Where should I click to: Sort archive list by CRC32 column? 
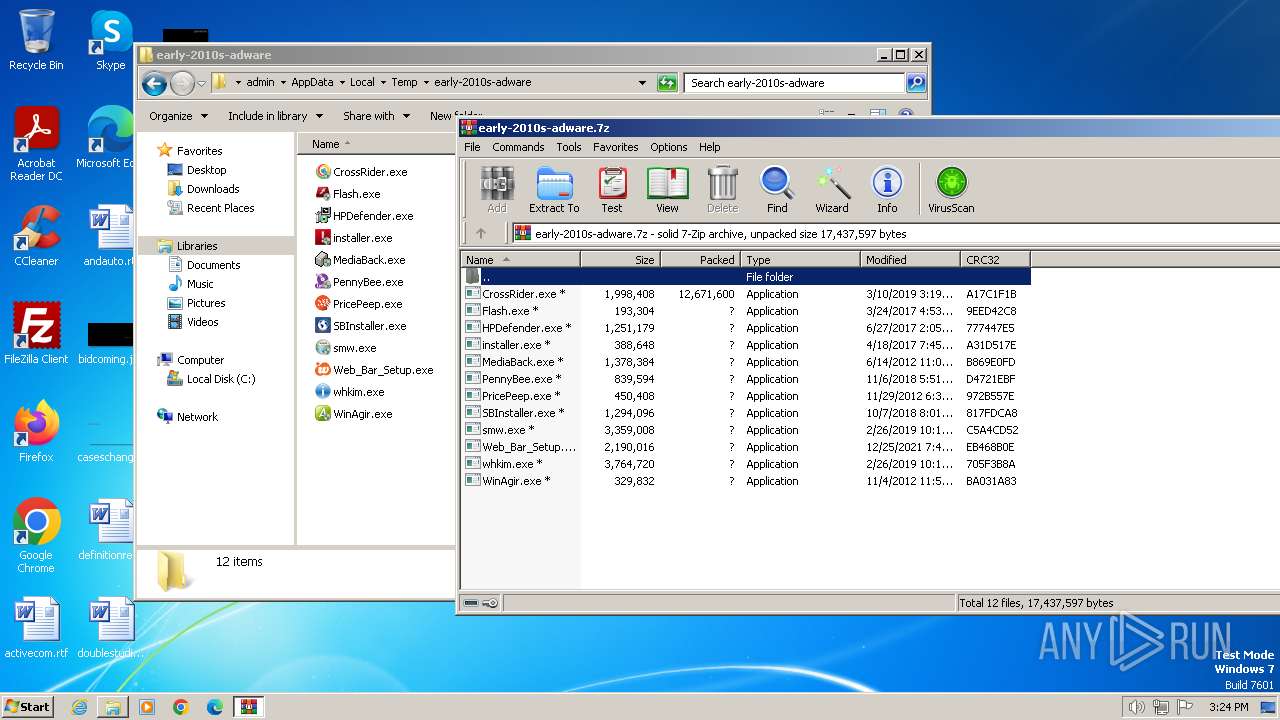(x=995, y=259)
